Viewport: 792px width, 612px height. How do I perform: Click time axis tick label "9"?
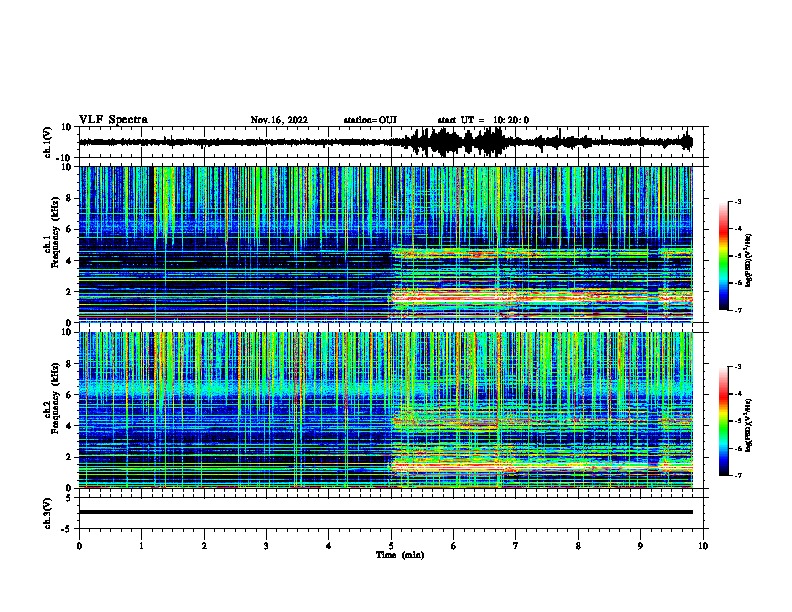coord(640,546)
